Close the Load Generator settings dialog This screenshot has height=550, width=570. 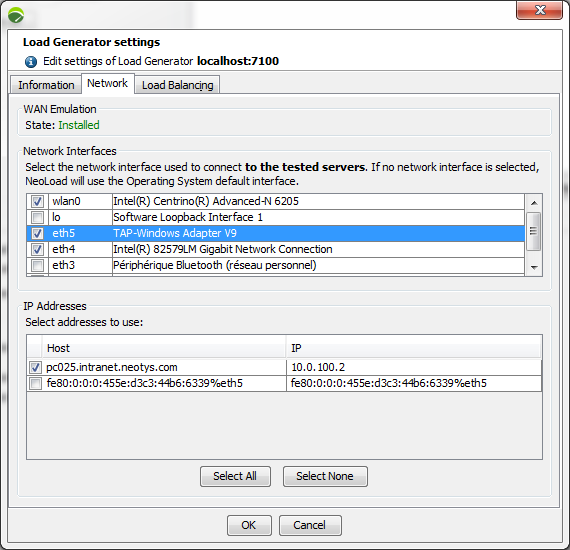pyautogui.click(x=539, y=10)
